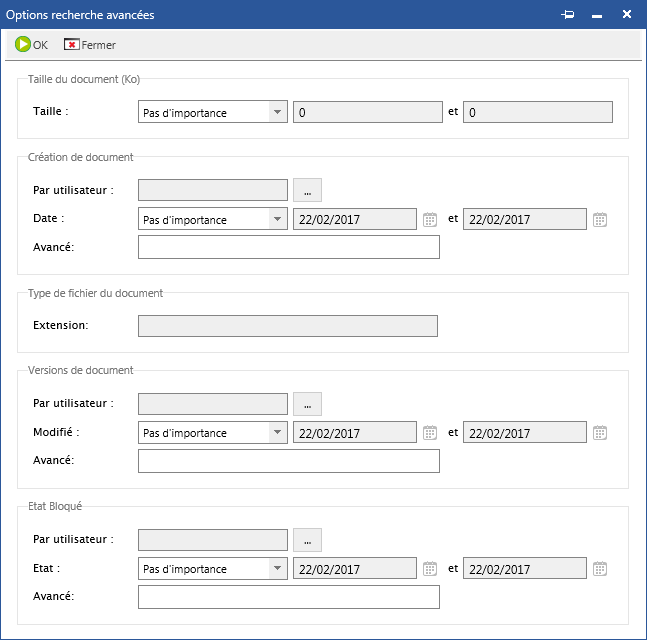Screen dimensions: 647x640
Task: Browse users for Création de document
Action: tap(307, 190)
